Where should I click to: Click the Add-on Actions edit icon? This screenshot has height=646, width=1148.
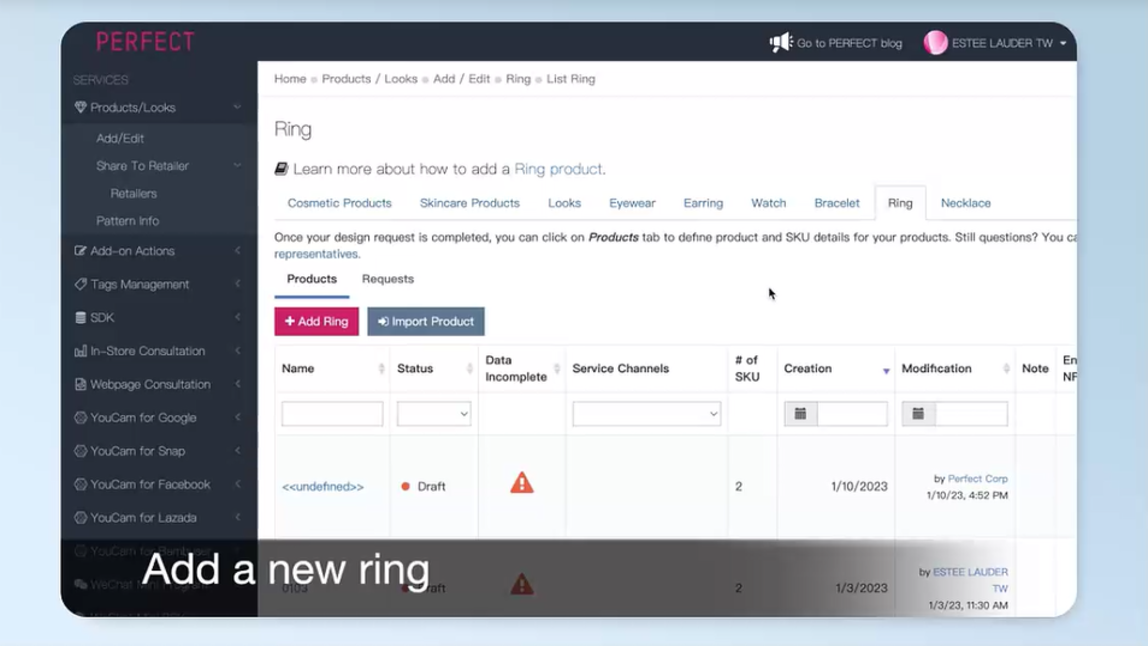tap(80, 250)
